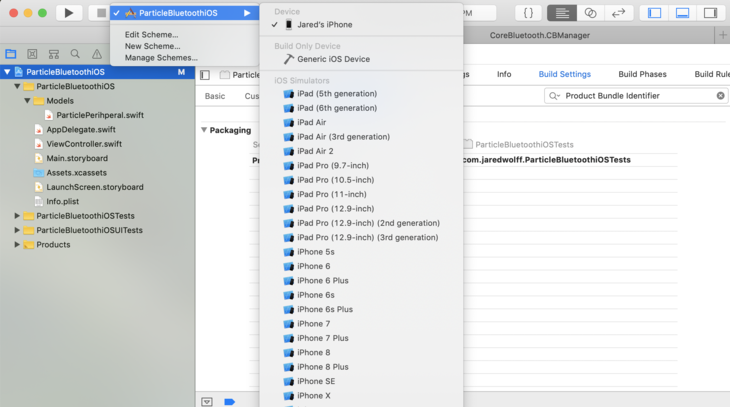730x407 pixels.
Task: Click the Stop button in the toolbar
Action: coord(99,13)
